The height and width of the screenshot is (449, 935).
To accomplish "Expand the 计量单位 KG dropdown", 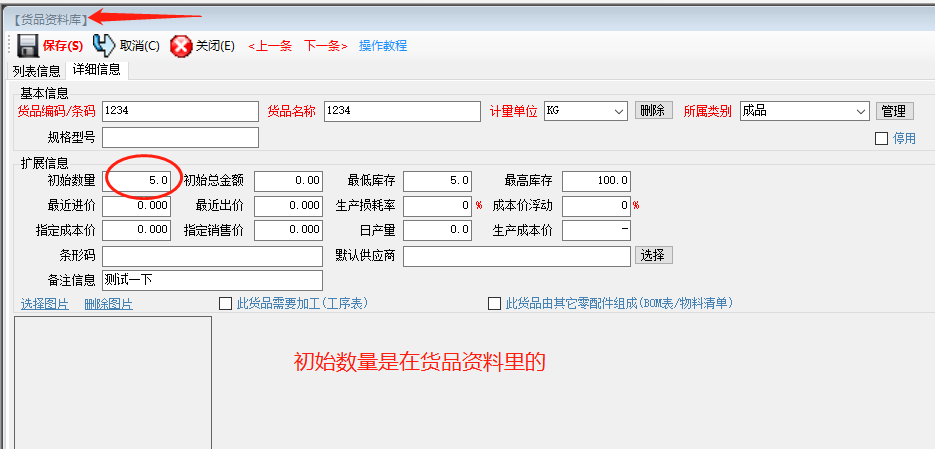I will pos(618,111).
